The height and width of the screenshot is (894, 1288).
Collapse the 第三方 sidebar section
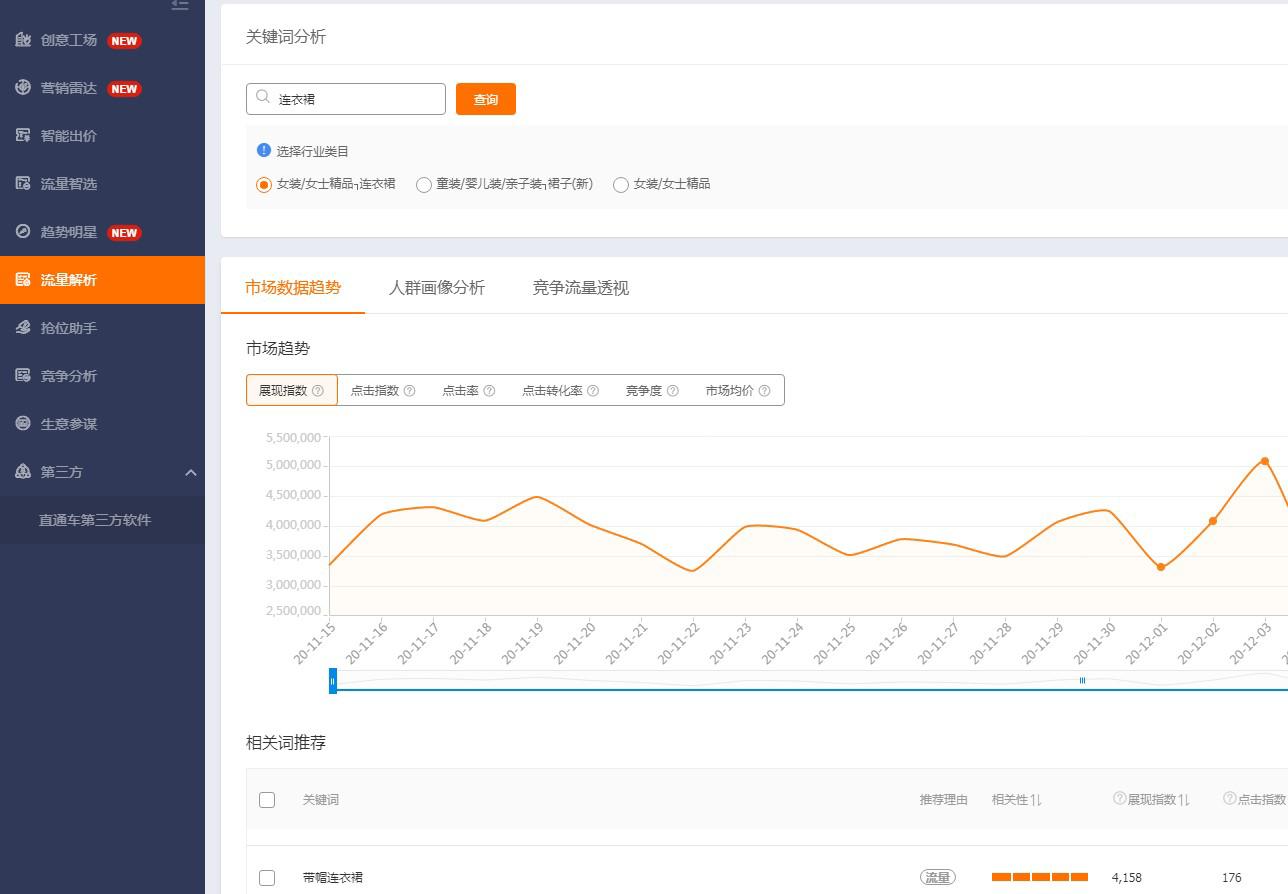[191, 472]
